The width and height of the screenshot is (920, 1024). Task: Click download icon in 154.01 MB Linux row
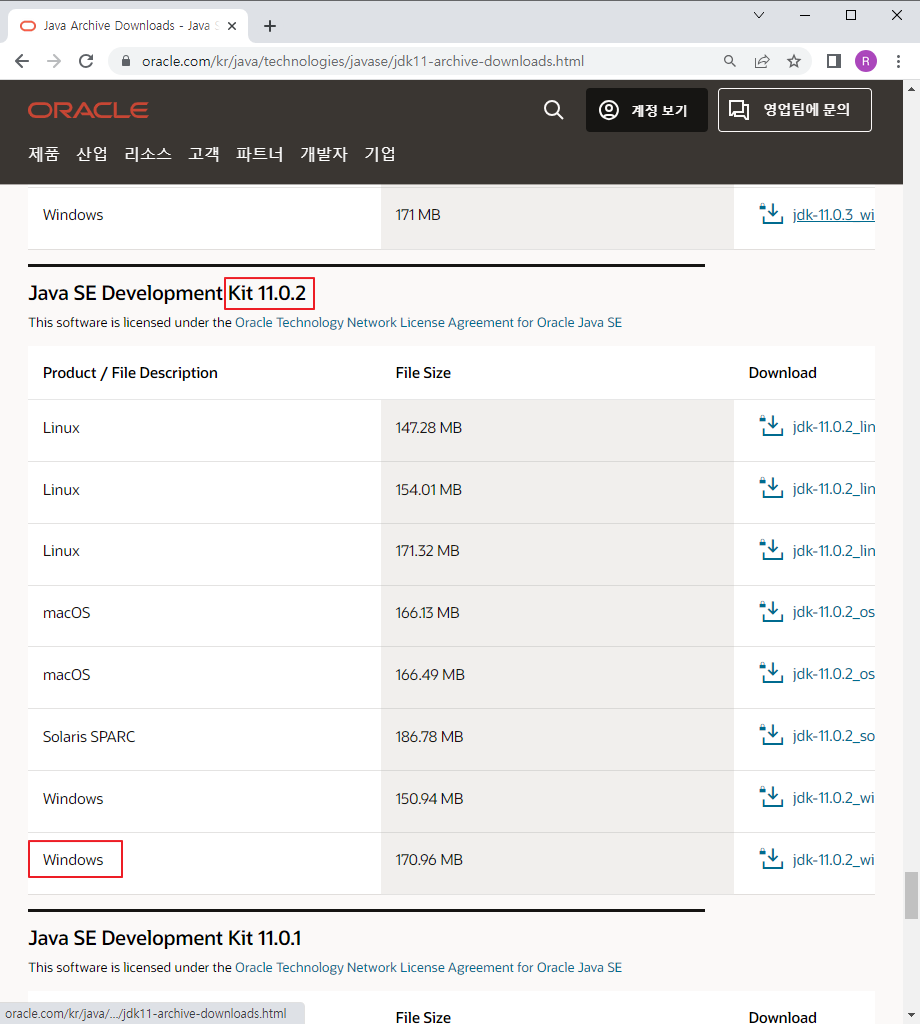point(771,488)
